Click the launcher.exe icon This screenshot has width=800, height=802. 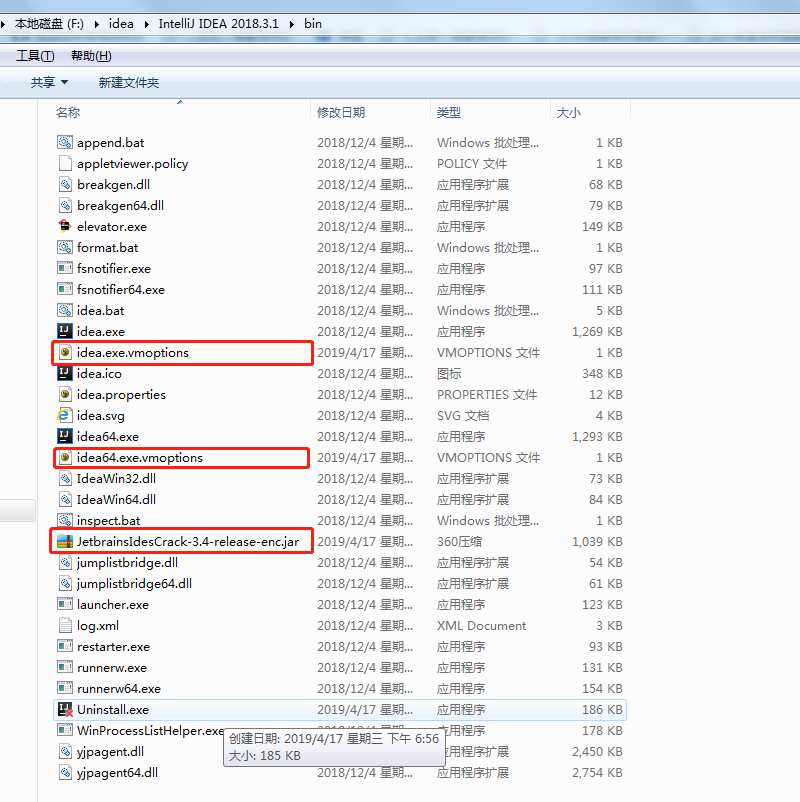(x=65, y=604)
